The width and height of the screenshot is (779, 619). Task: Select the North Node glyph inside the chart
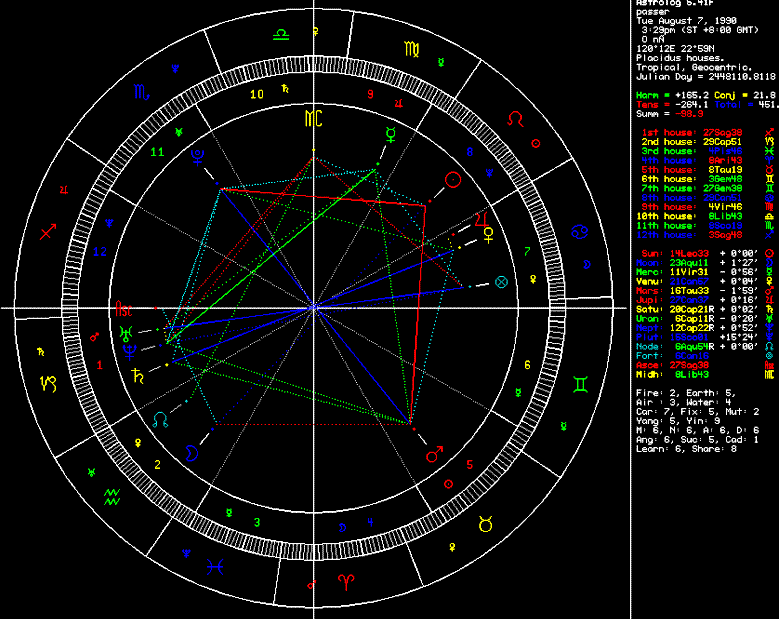click(160, 419)
